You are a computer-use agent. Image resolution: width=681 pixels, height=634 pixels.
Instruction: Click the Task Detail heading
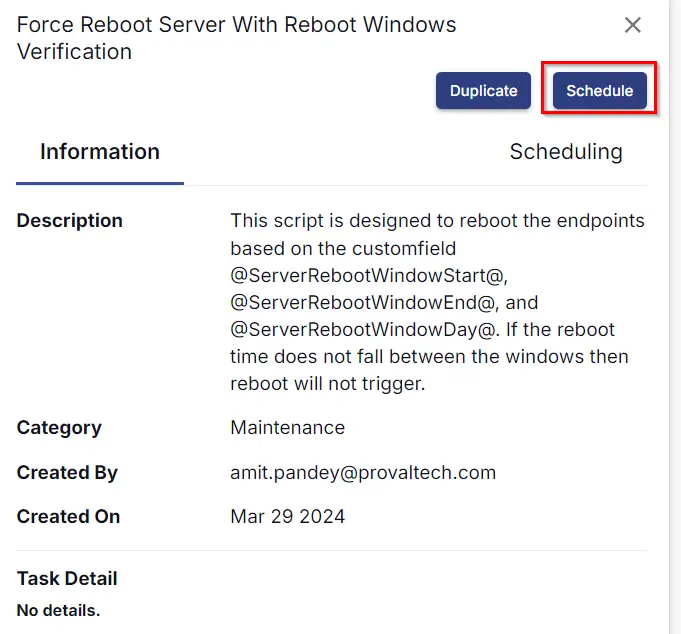pyautogui.click(x=67, y=578)
